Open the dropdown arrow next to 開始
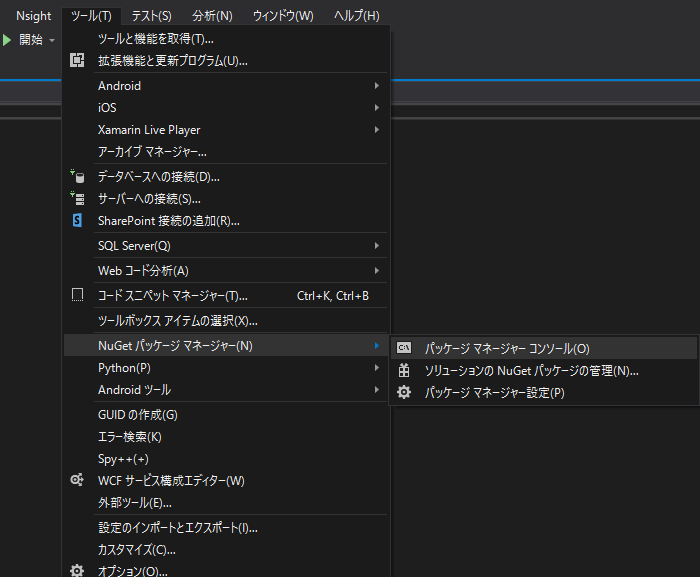The height and width of the screenshot is (577, 700). tap(52, 40)
